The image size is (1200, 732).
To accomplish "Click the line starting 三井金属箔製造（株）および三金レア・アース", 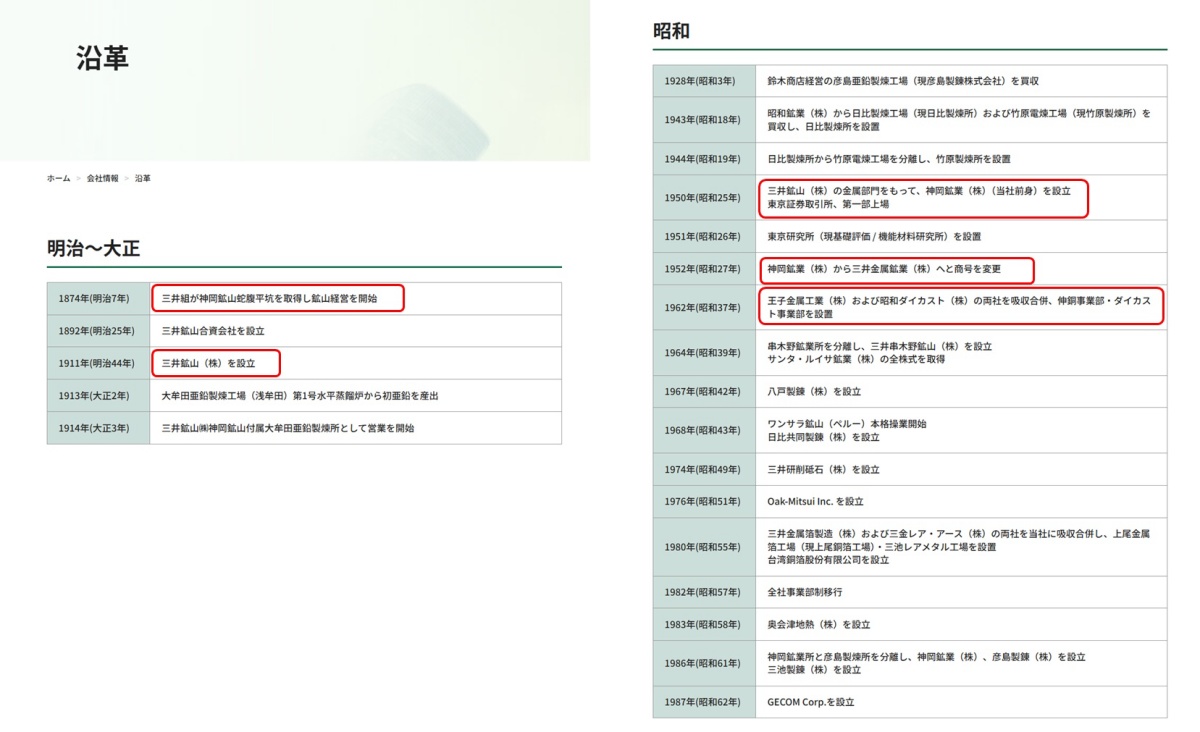I will pos(959,534).
